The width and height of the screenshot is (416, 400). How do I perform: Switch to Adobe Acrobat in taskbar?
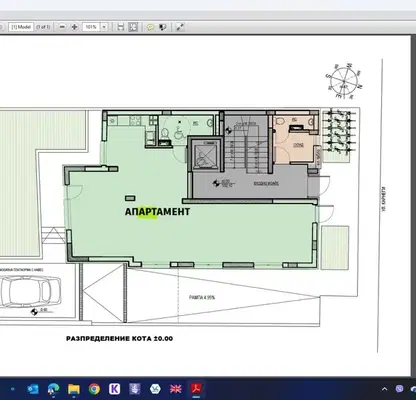click(196, 389)
